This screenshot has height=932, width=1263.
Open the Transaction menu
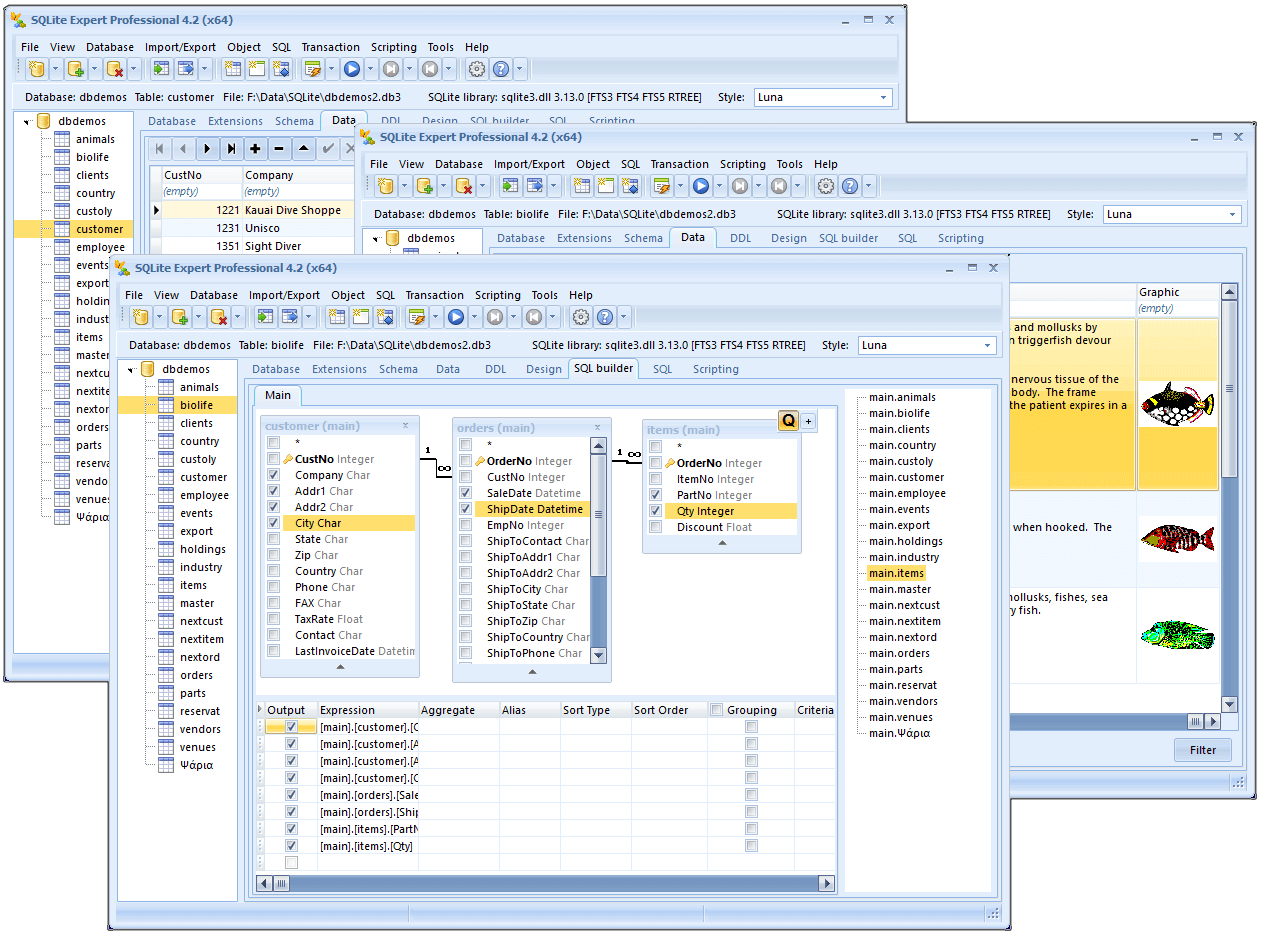click(x=434, y=295)
